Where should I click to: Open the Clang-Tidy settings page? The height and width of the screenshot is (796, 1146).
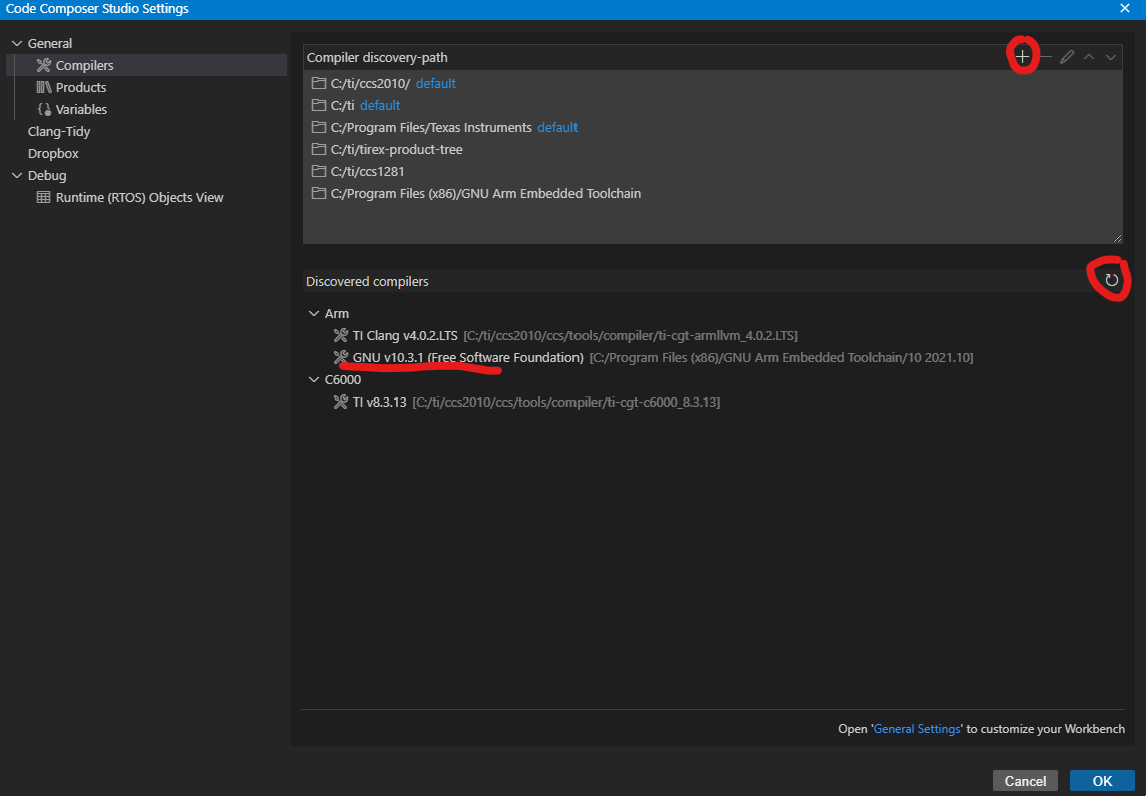tap(59, 131)
